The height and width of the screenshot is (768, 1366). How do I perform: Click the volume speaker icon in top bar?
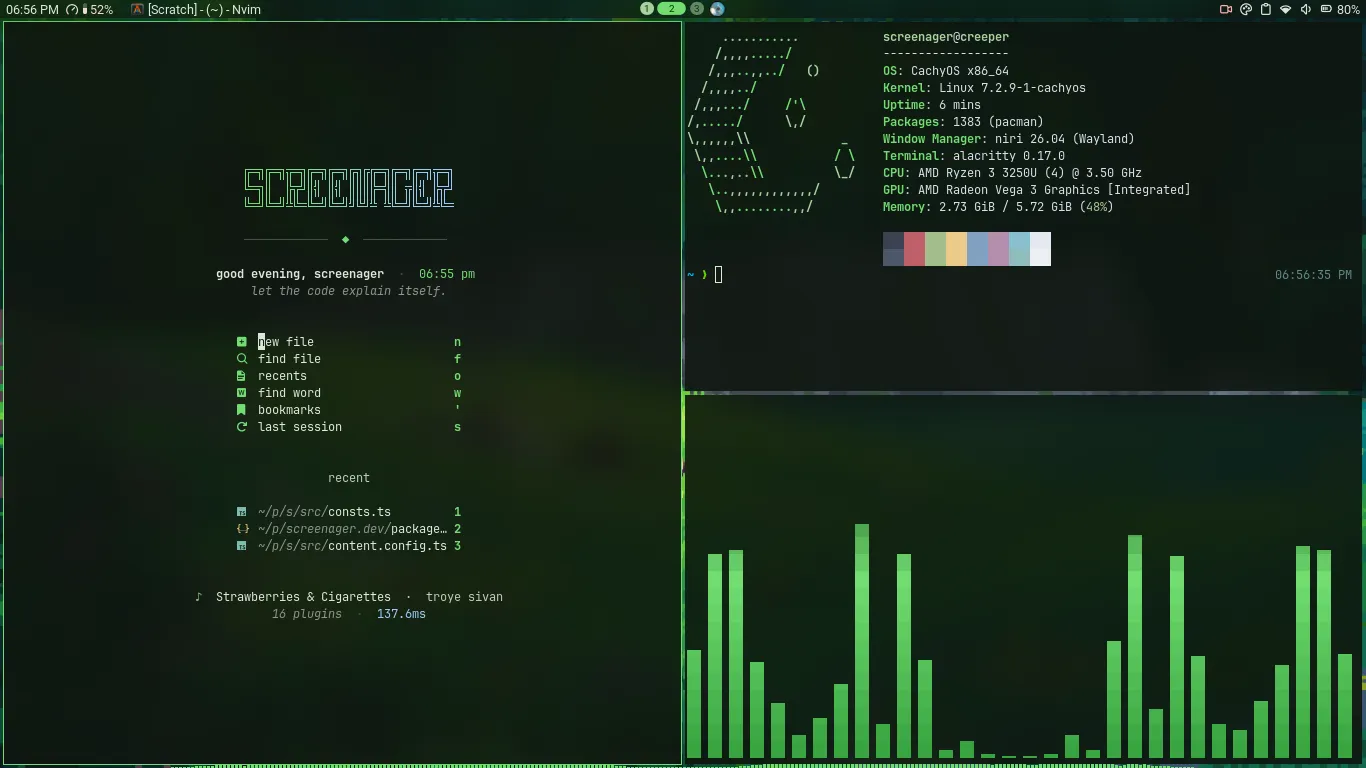(1306, 9)
